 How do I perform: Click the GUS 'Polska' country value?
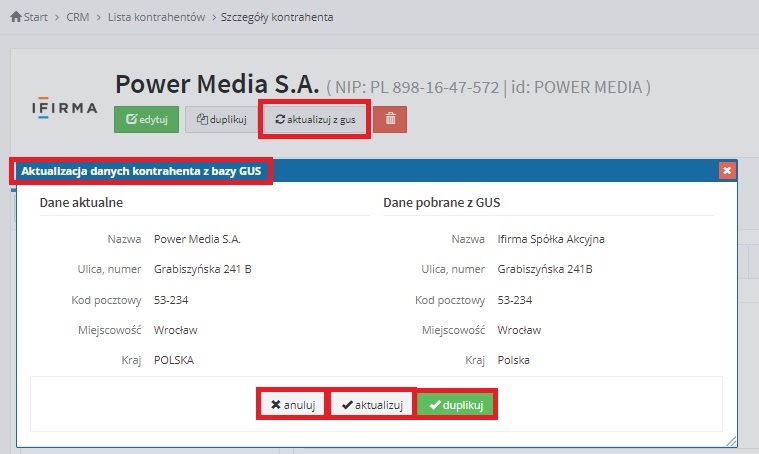pos(514,360)
